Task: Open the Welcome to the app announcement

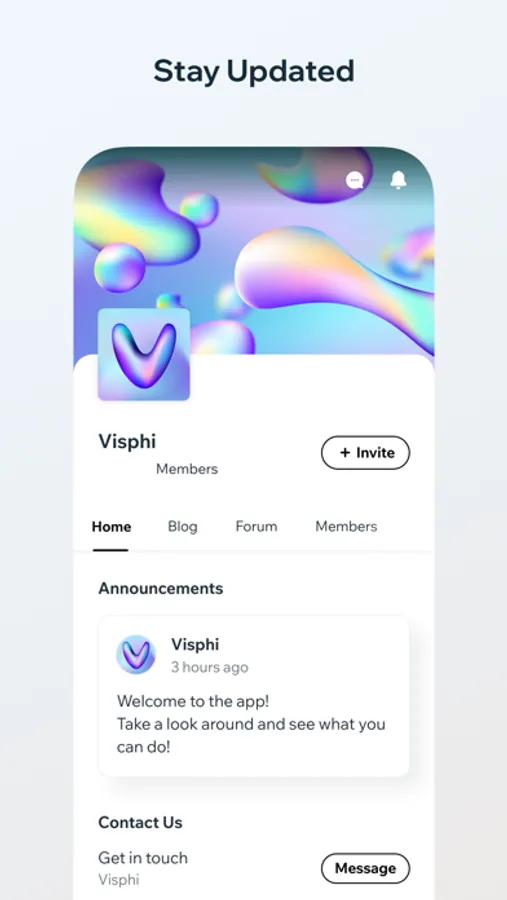Action: [254, 696]
